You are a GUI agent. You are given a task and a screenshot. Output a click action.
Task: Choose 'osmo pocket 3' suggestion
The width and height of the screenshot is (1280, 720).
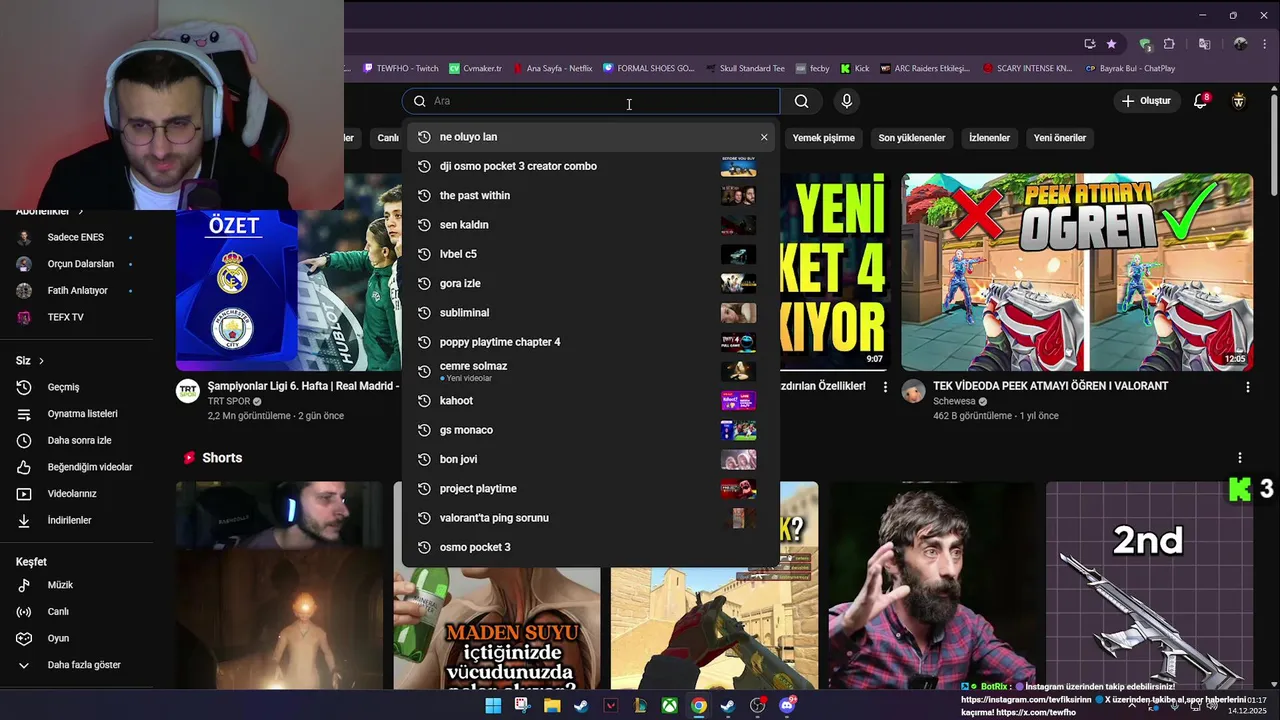[x=590, y=547]
